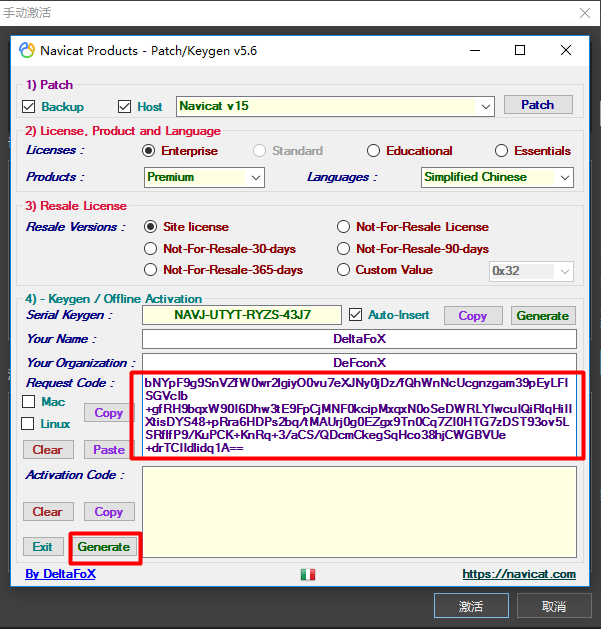Generate a new serial key
This screenshot has width=601, height=629.
(543, 316)
